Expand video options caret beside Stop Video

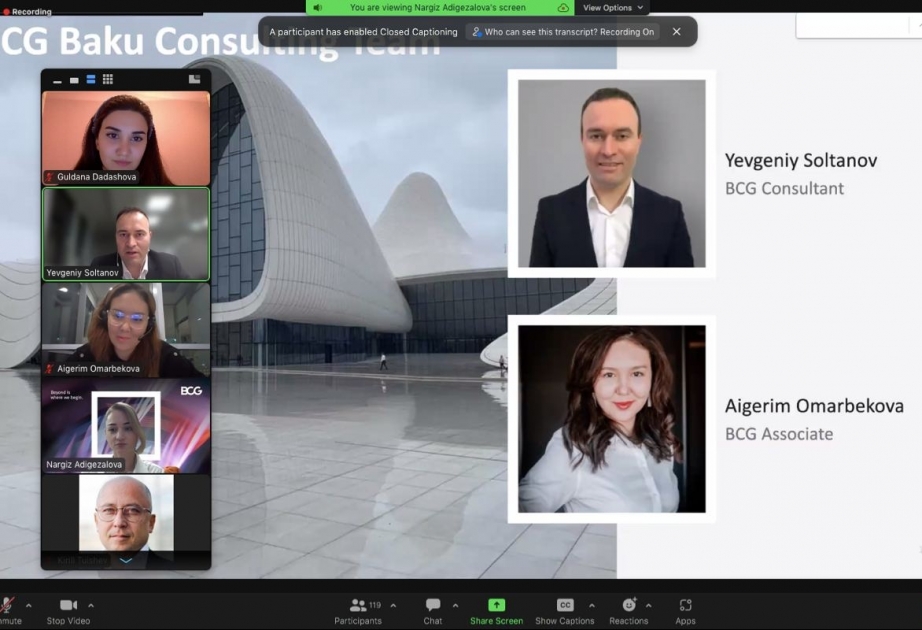tap(91, 605)
